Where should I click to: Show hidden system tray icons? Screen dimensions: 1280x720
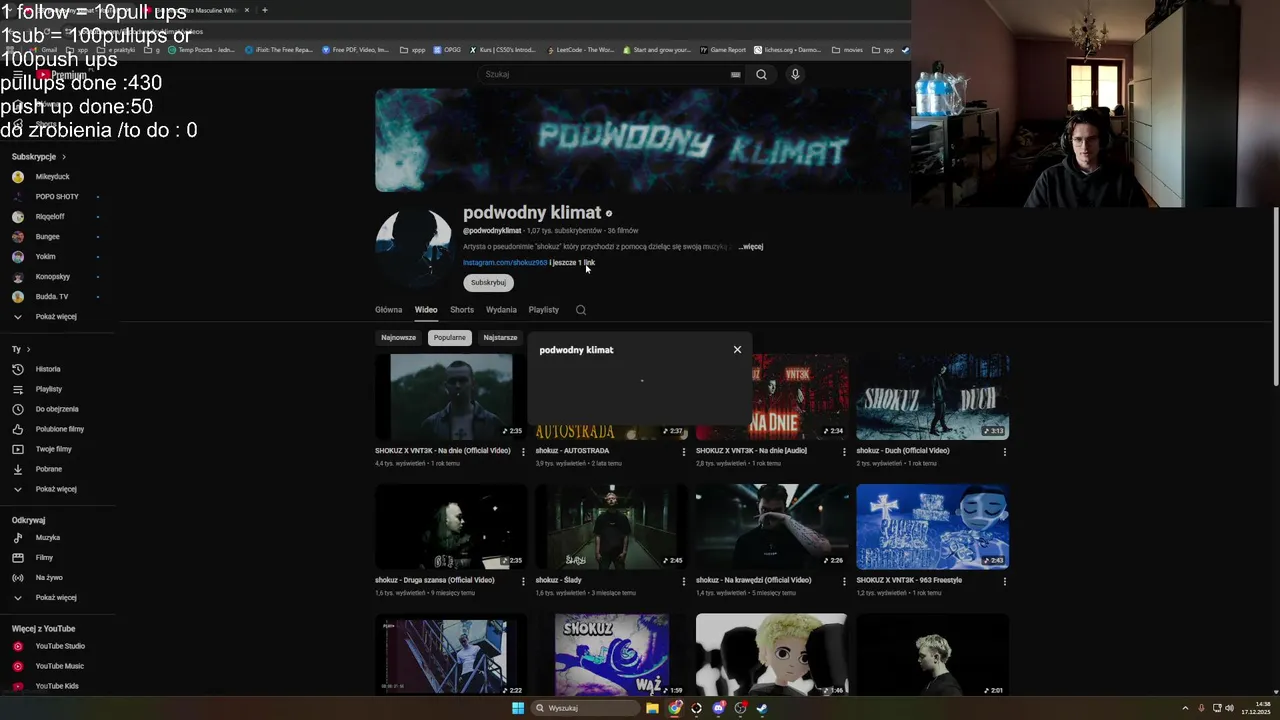[1185, 708]
